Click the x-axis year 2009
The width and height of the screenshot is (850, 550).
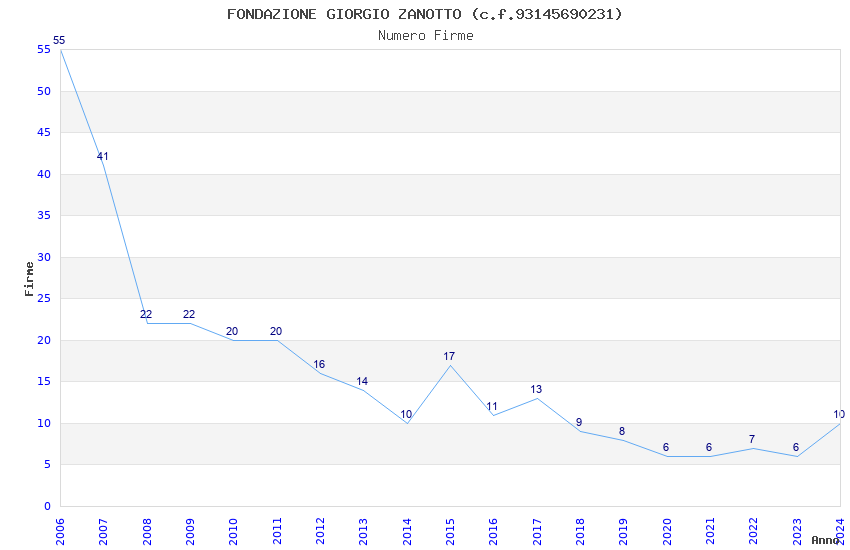[190, 532]
